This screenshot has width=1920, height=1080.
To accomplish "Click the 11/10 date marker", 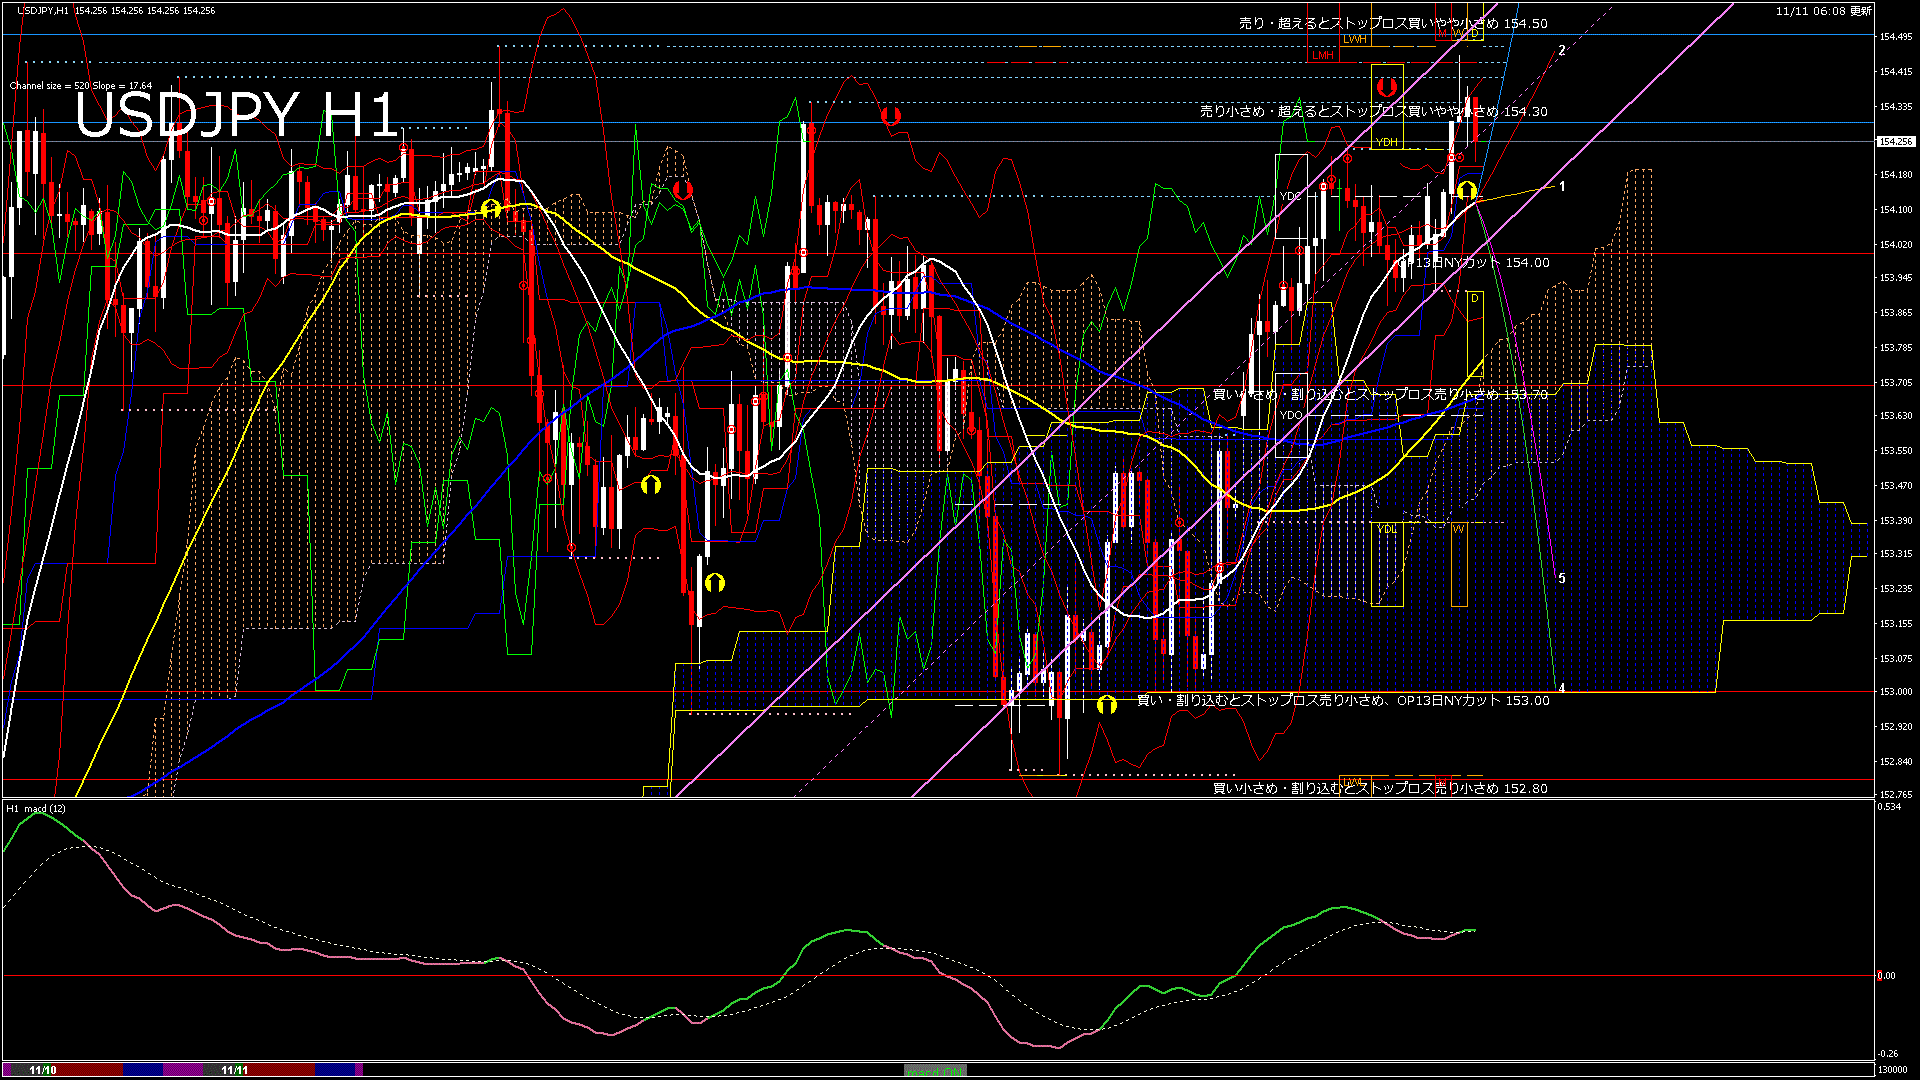I will (43, 1070).
